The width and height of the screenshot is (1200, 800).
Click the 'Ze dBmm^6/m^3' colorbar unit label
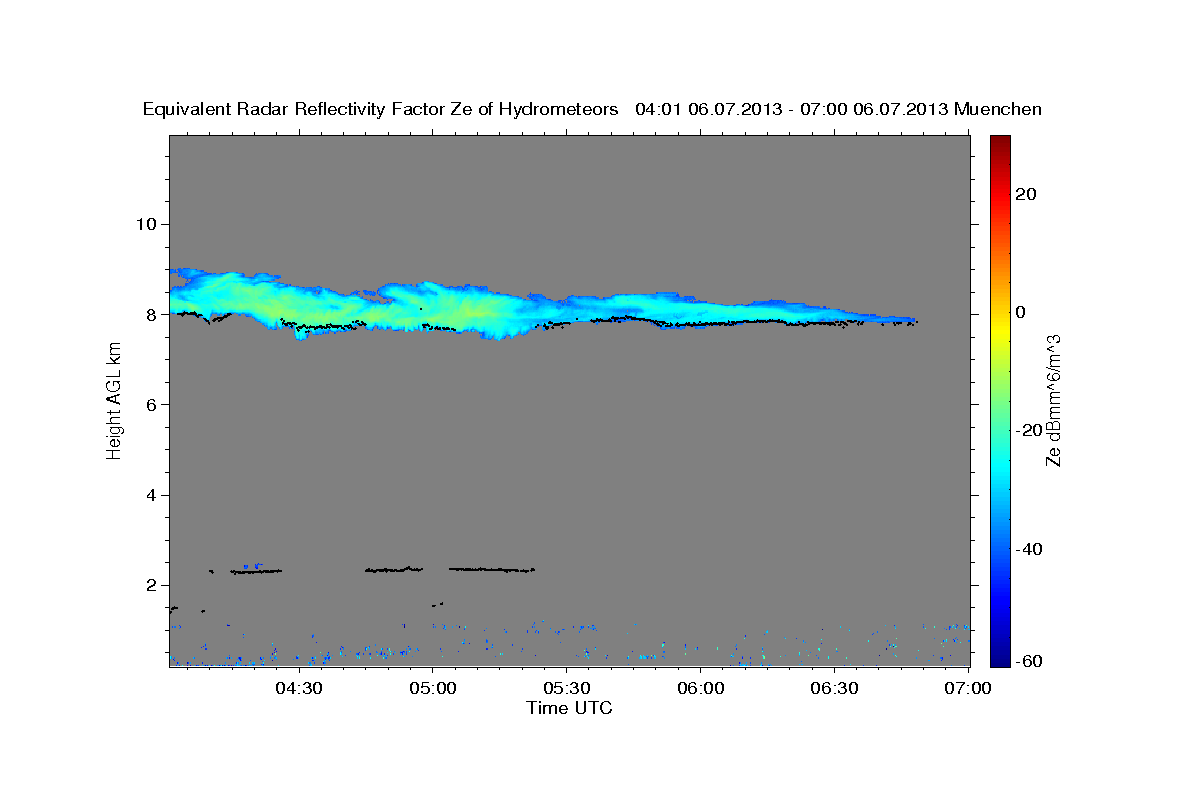coord(1053,400)
